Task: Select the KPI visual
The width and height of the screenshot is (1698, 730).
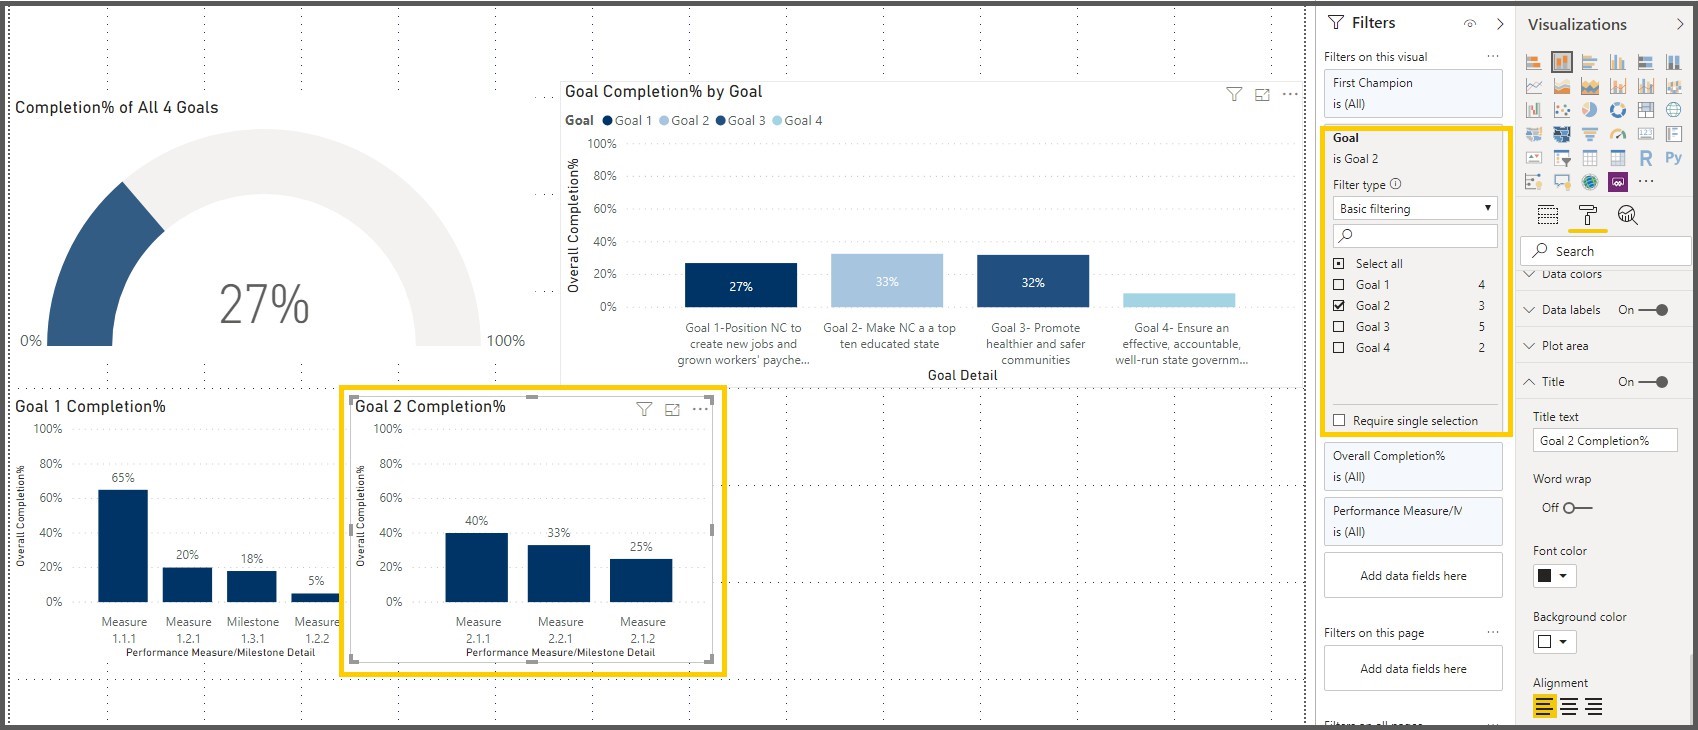Action: pos(1533,158)
